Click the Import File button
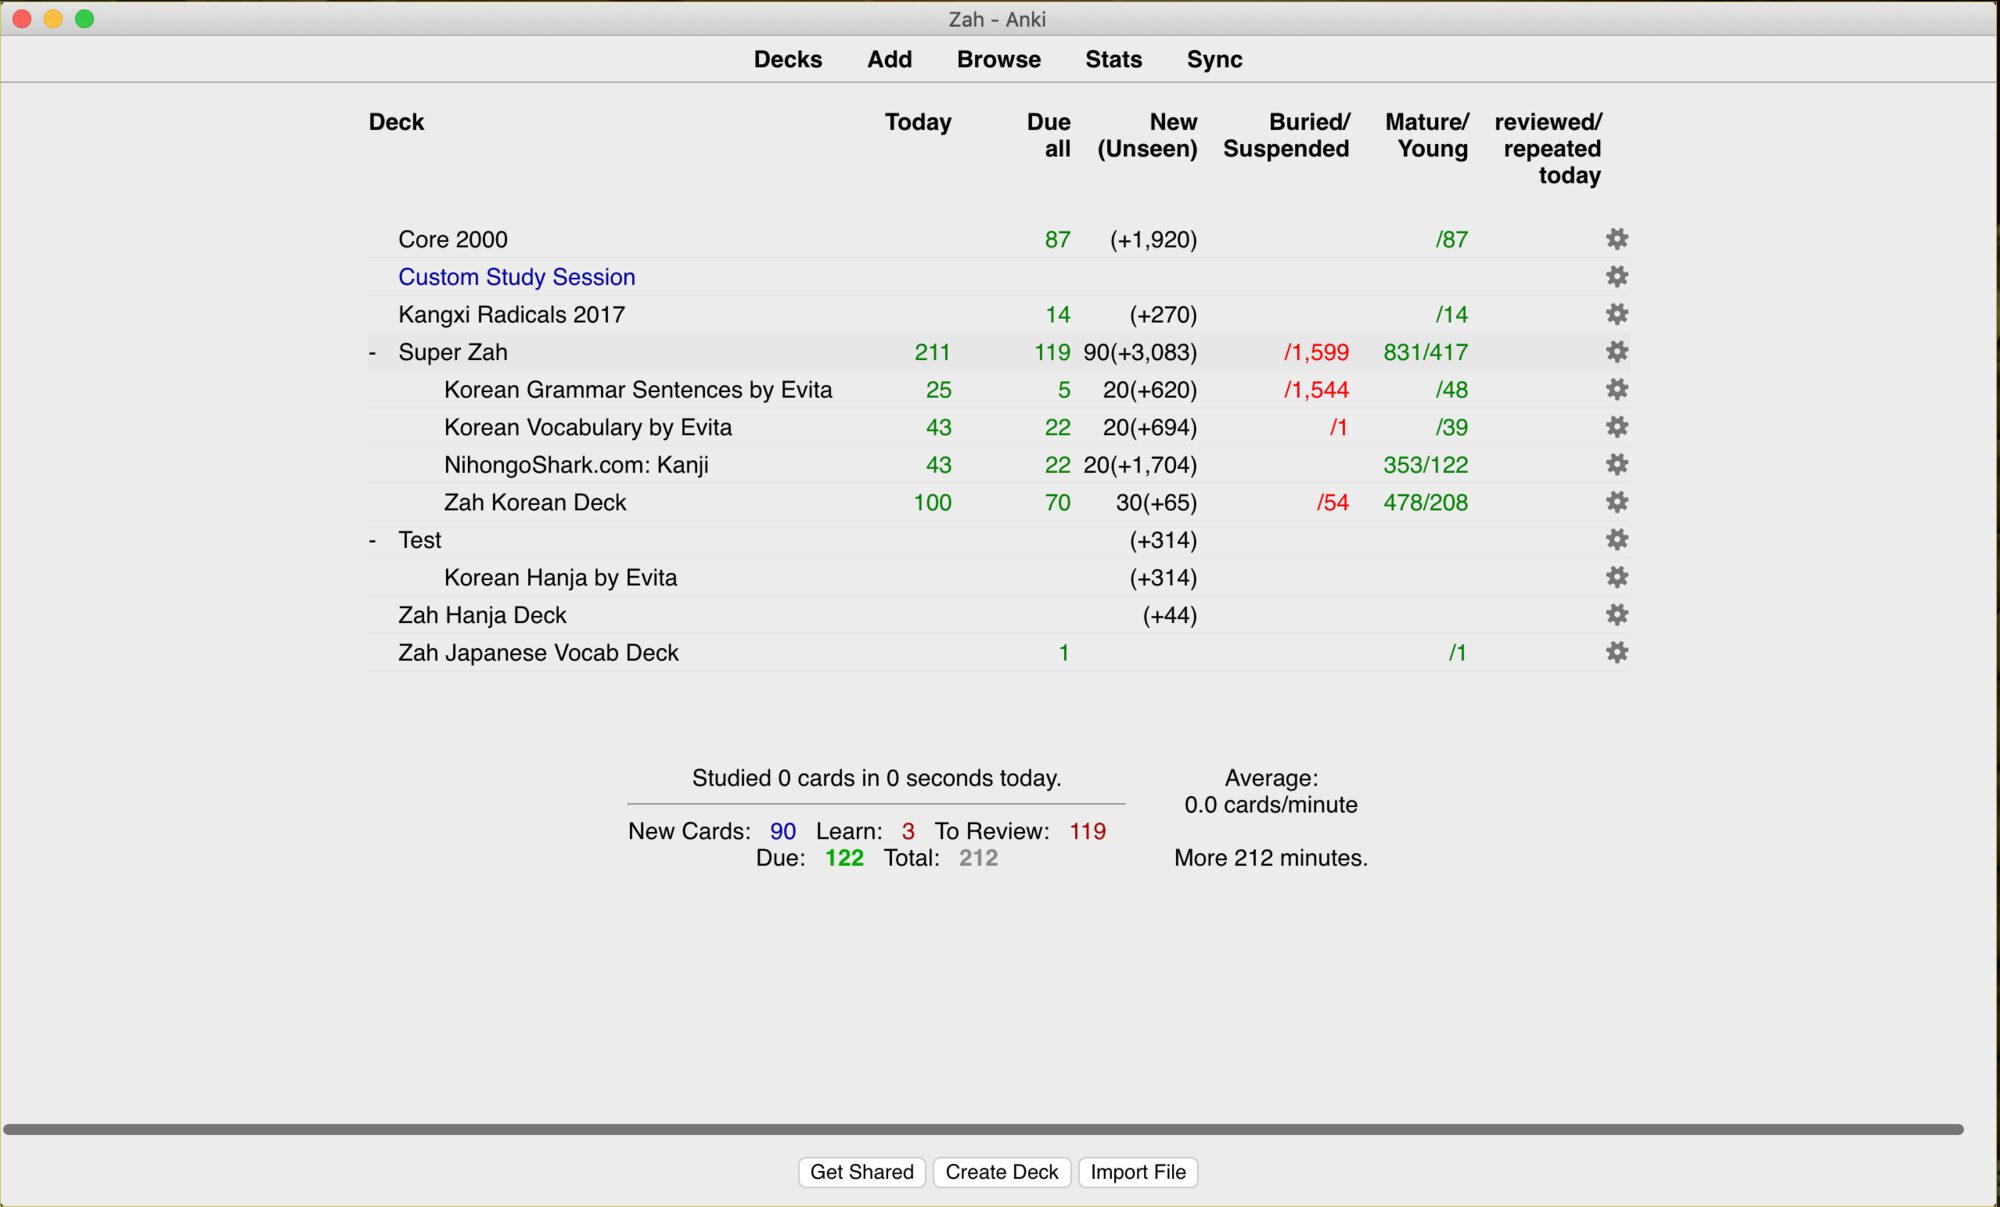Image resolution: width=2000 pixels, height=1207 pixels. pos(1138,1172)
